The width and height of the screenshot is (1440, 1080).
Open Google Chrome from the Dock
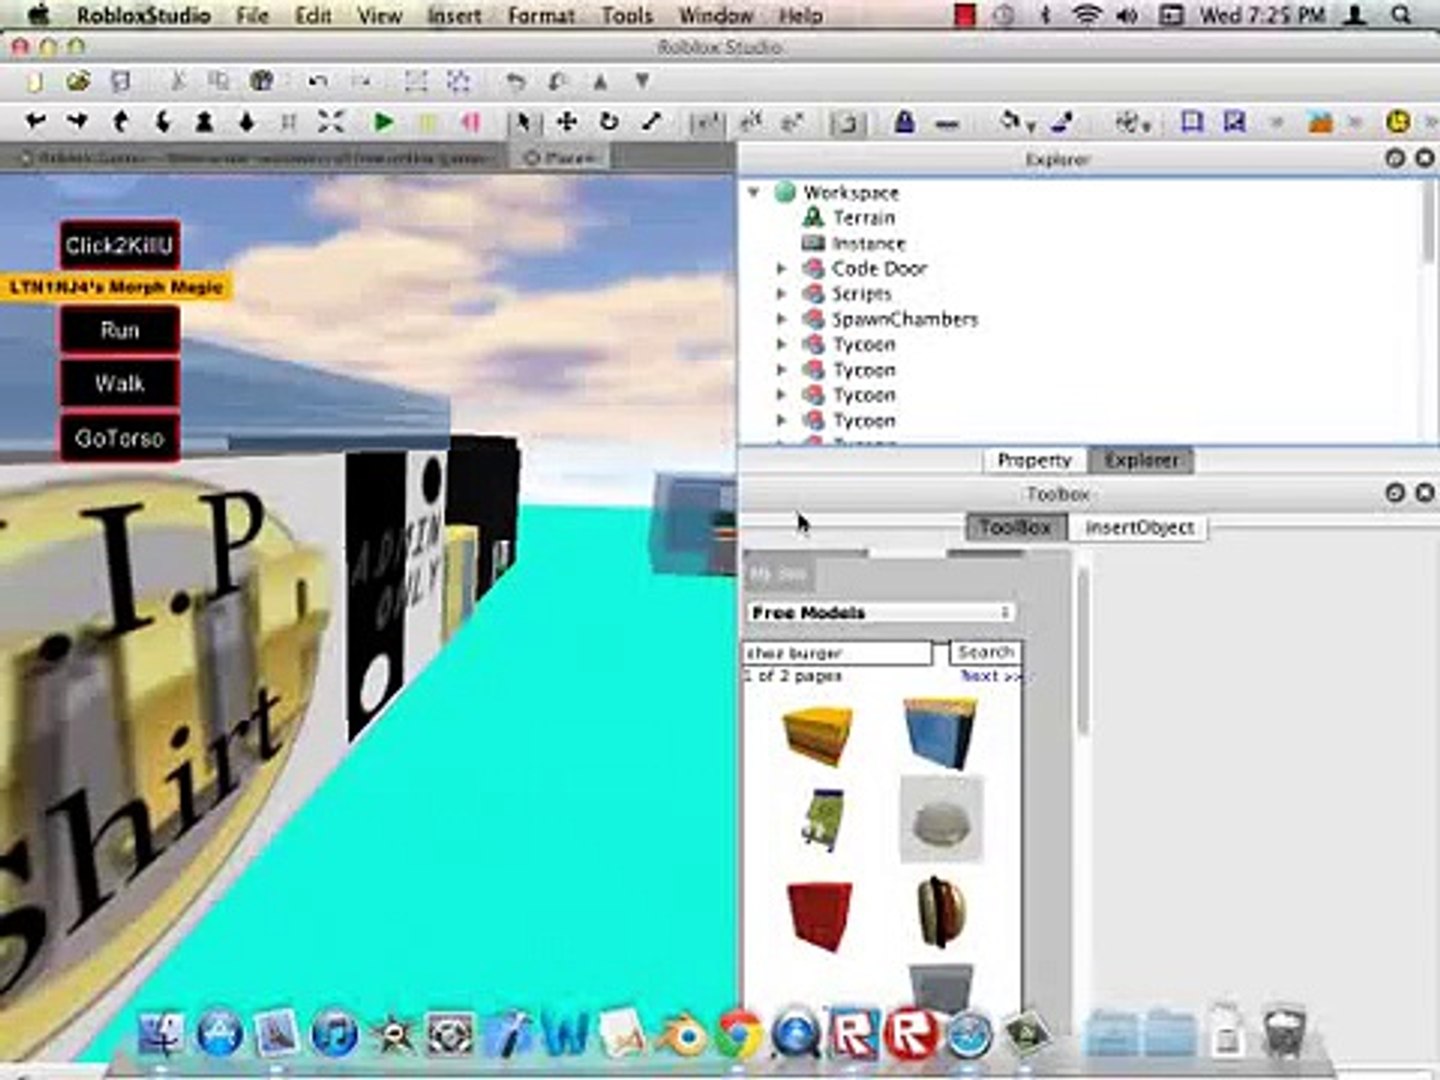click(x=738, y=1035)
